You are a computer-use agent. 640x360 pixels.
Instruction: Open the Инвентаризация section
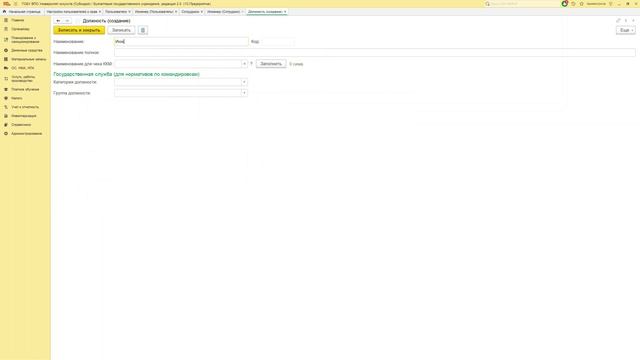click(x=24, y=116)
